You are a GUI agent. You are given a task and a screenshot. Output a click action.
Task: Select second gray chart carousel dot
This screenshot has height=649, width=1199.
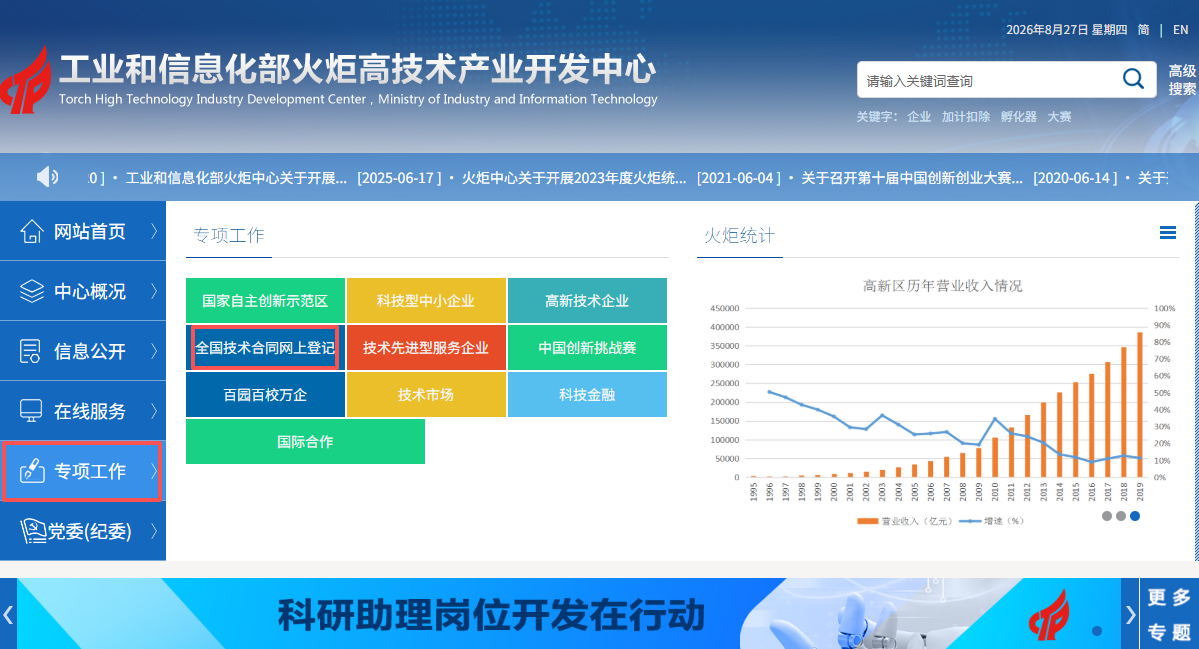[1121, 516]
